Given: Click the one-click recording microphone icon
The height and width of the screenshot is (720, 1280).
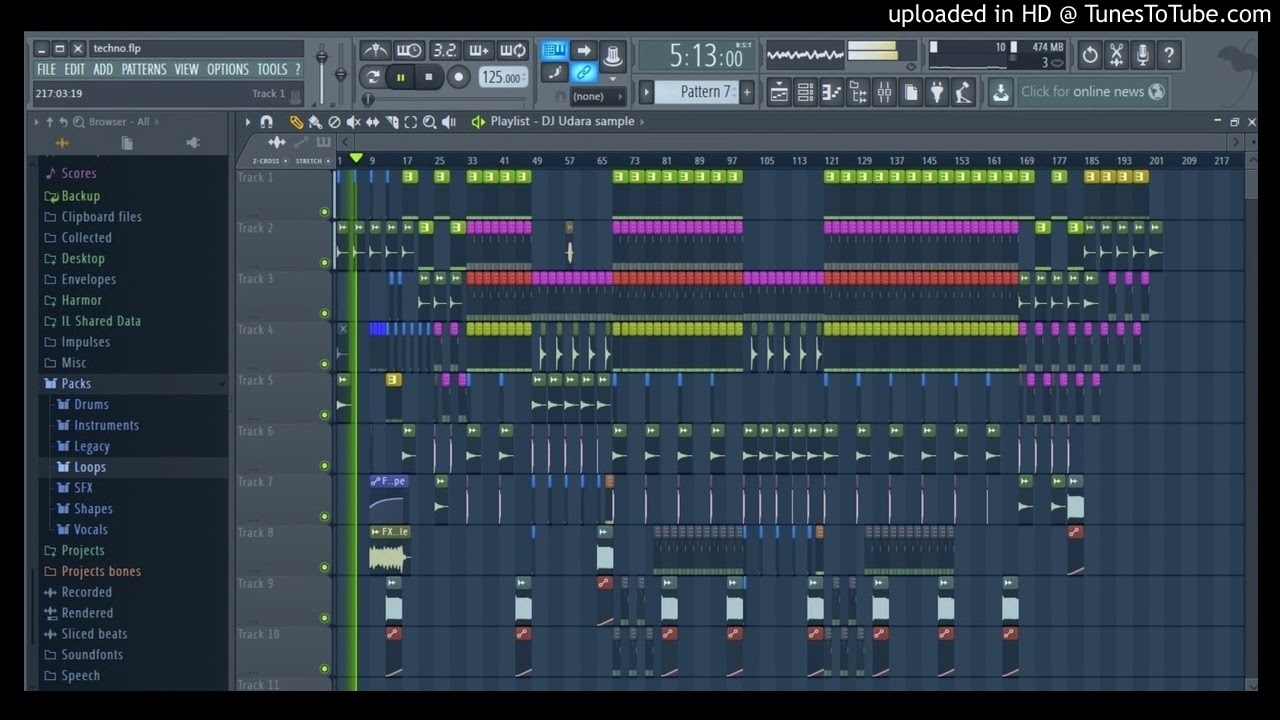Looking at the screenshot, I should (x=1142, y=55).
